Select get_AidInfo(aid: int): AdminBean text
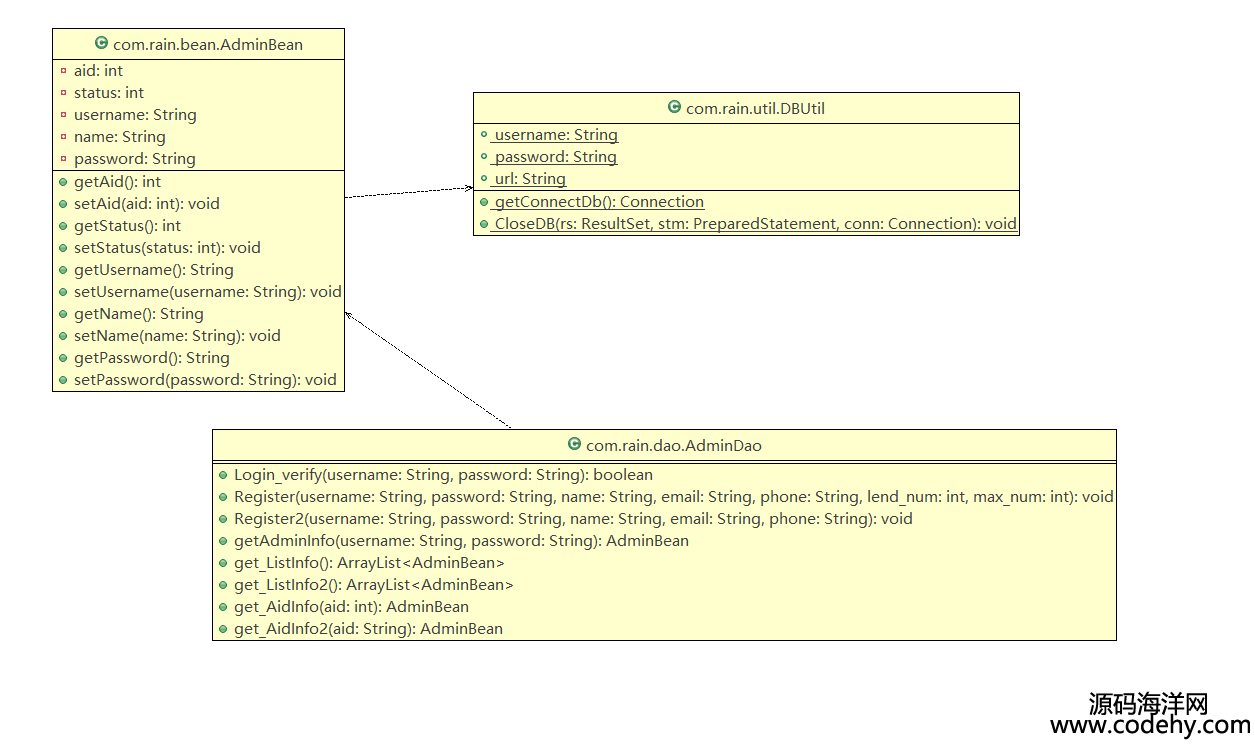This screenshot has height=745, width=1255. (x=351, y=607)
